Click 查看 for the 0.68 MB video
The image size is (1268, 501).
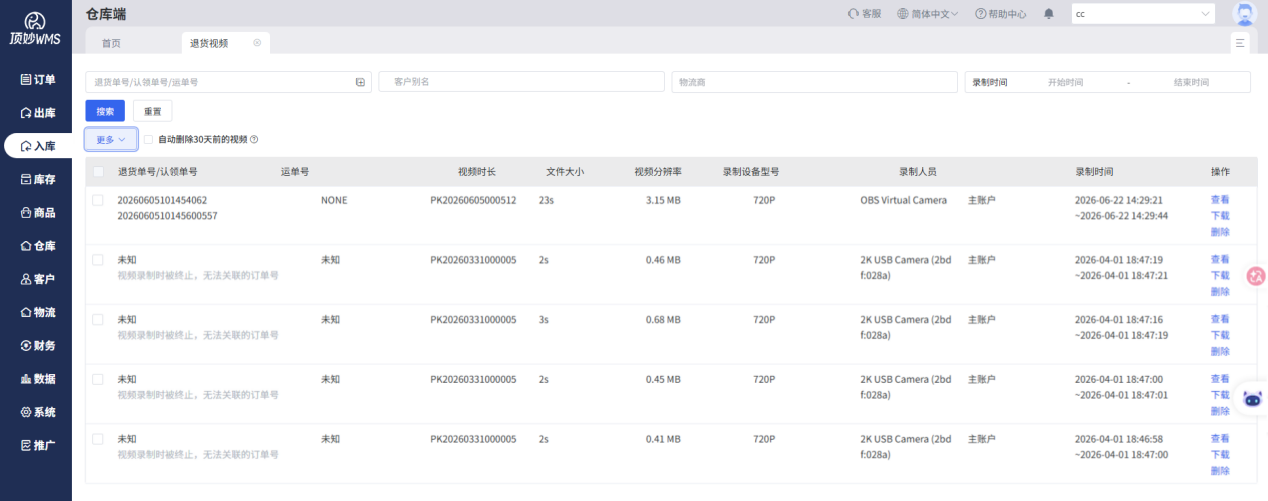coord(1220,320)
